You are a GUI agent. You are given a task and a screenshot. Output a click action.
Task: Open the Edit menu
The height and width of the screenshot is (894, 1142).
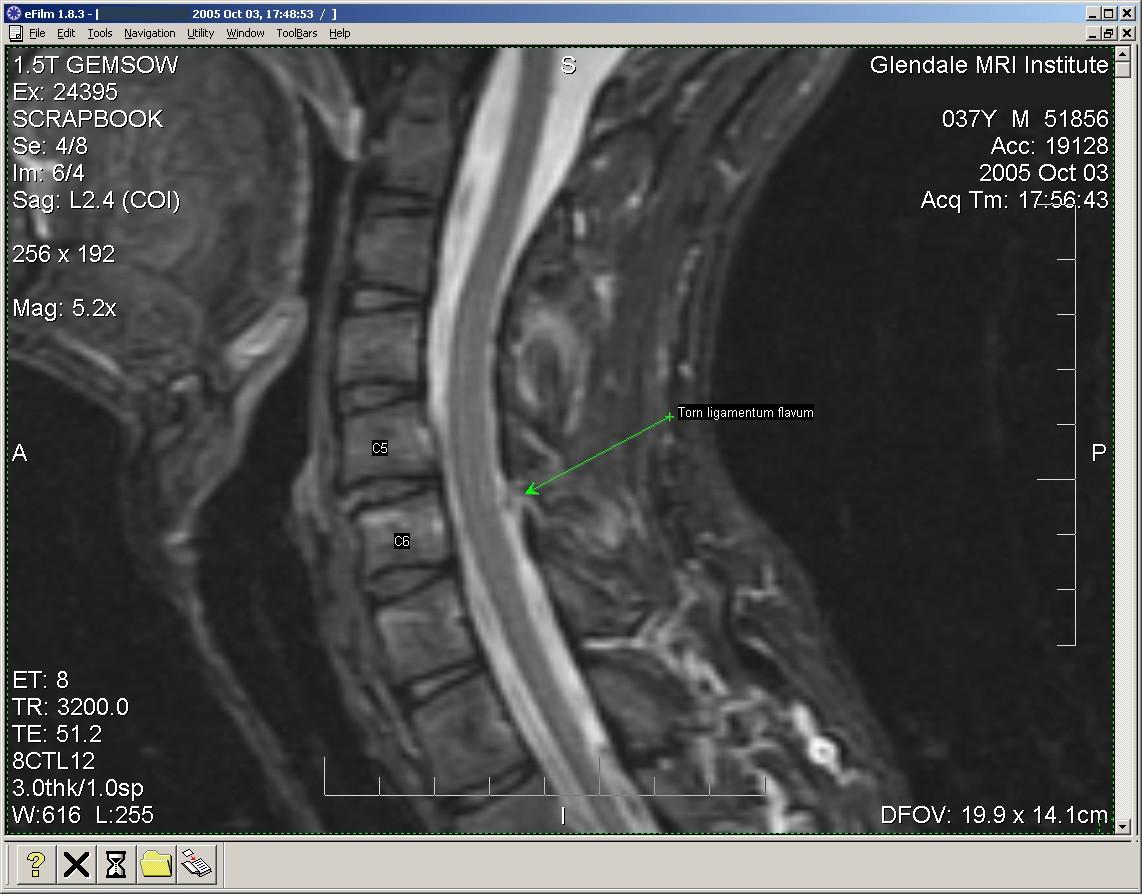66,33
